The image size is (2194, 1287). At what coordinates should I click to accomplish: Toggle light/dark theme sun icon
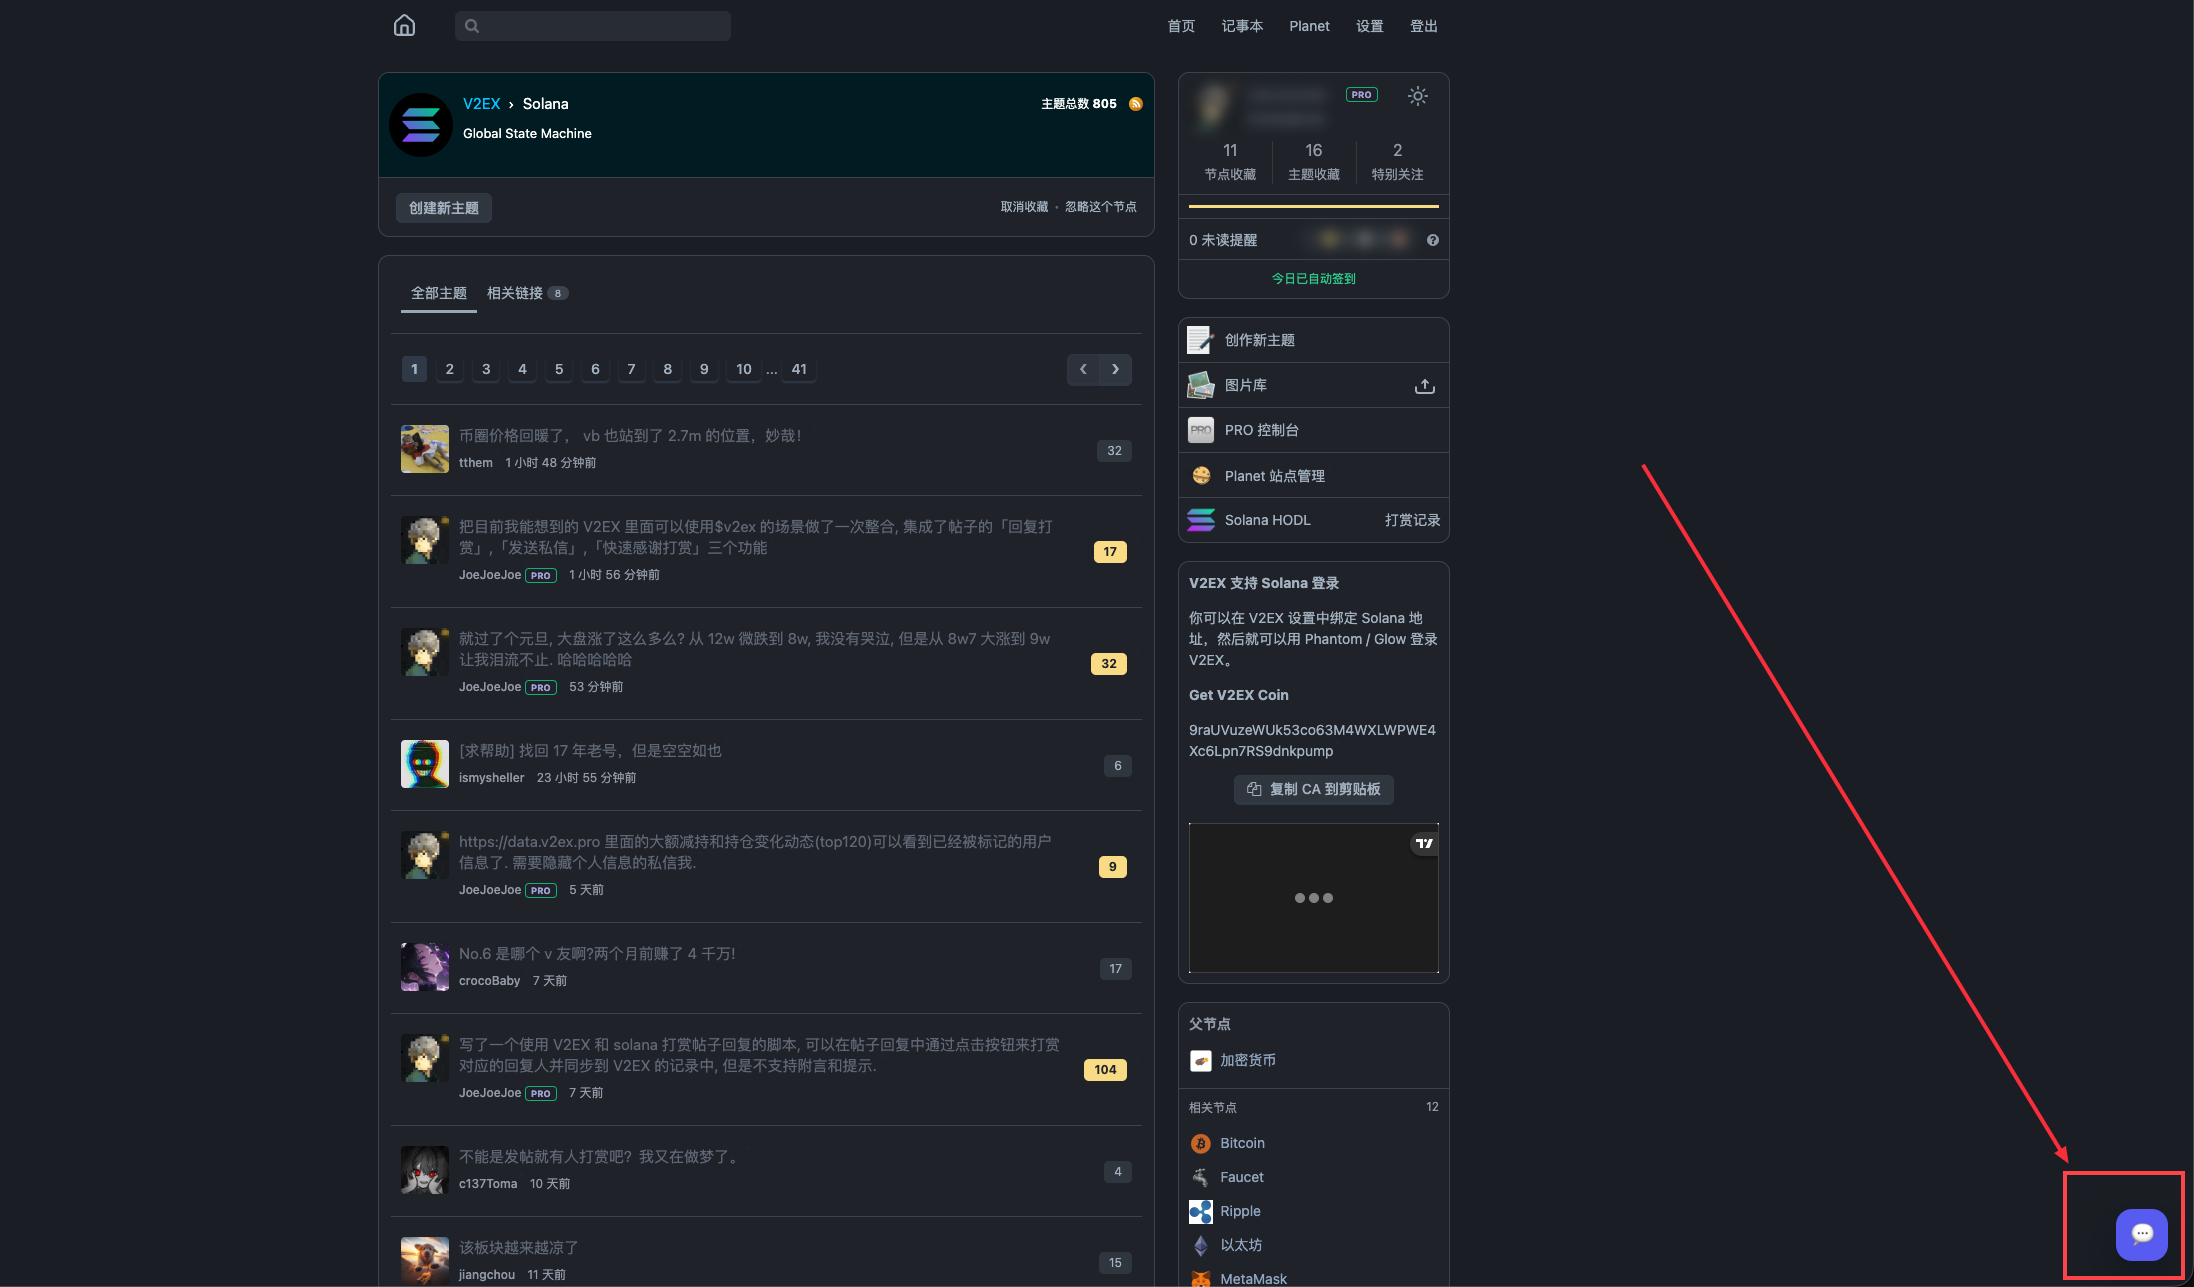pyautogui.click(x=1417, y=96)
